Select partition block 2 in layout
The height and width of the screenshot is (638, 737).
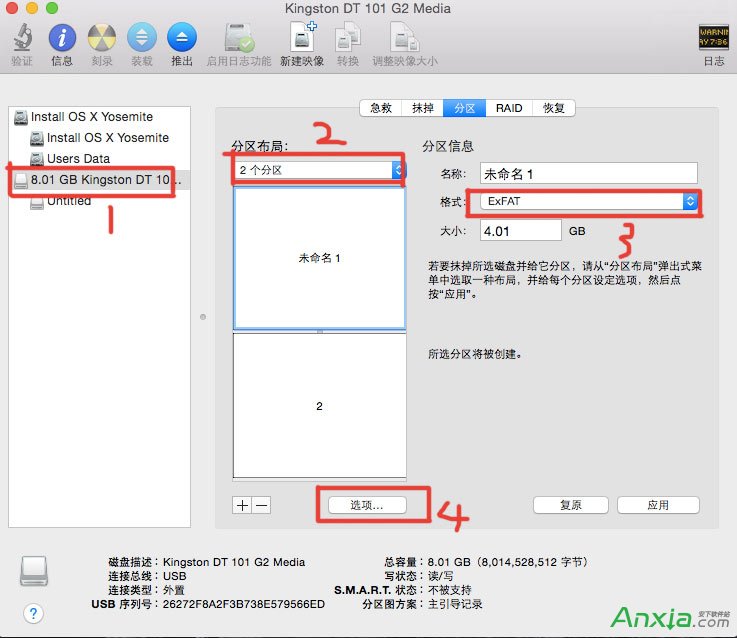[x=320, y=406]
